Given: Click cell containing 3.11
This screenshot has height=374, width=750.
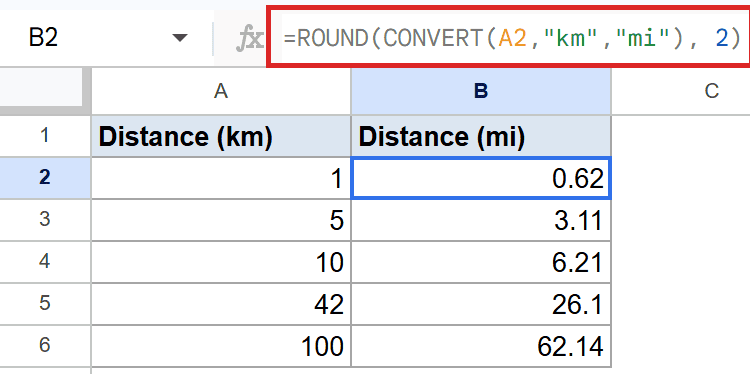Looking at the screenshot, I should click(481, 220).
